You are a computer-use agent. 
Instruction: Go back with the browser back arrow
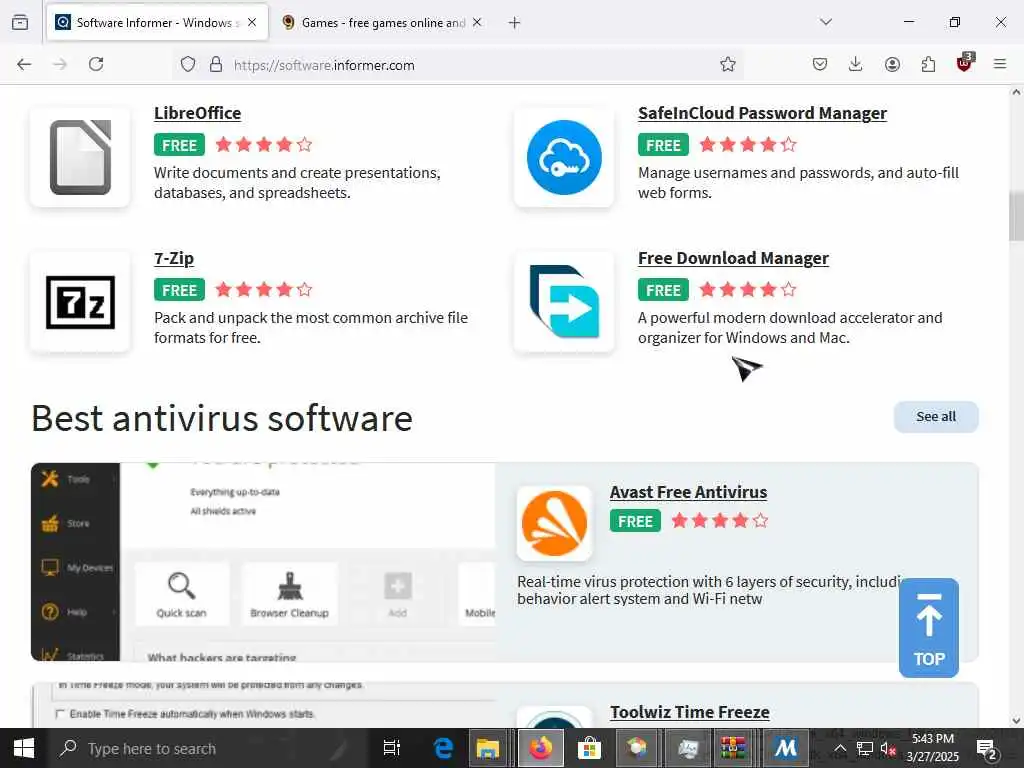(x=24, y=64)
